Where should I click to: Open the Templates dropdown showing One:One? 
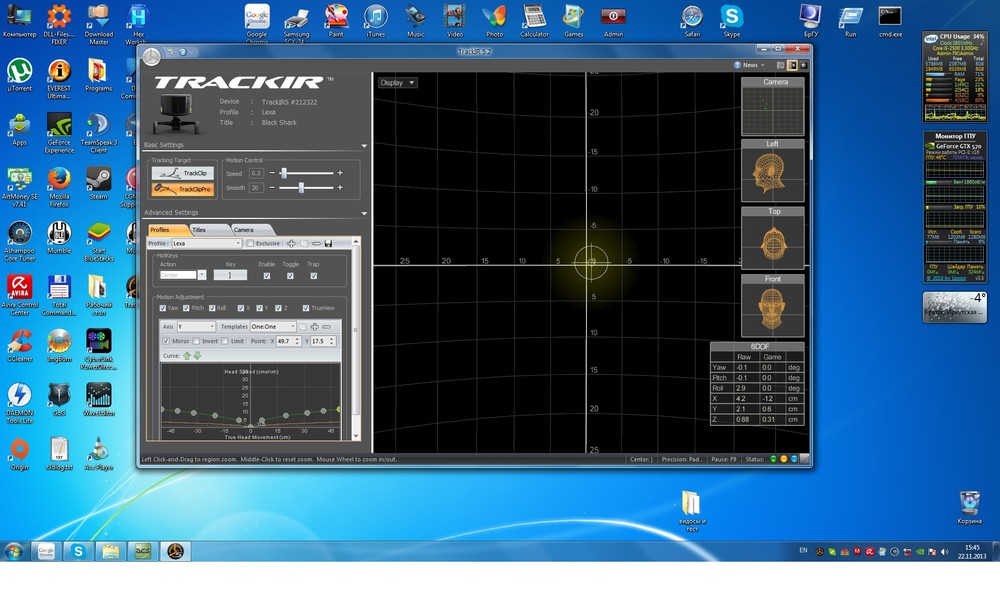273,326
